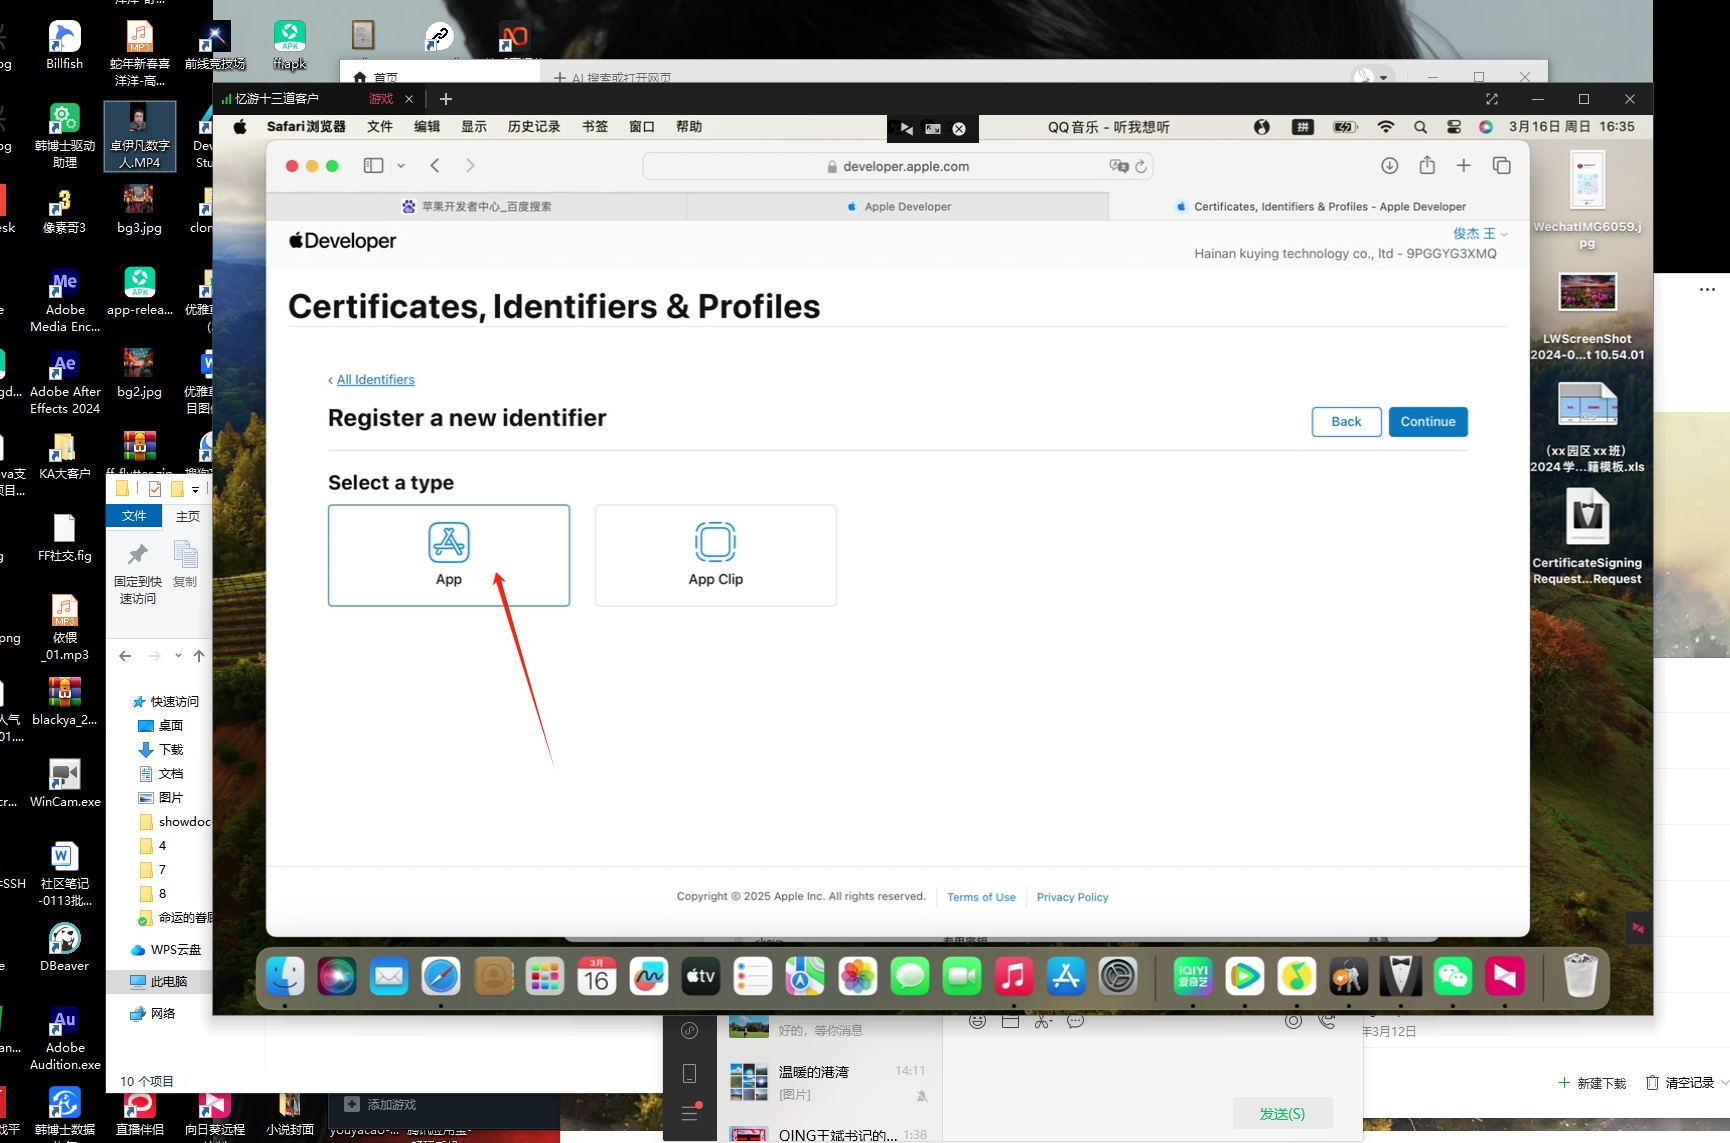Switch to the 苹果开发者中心_百度搜索 tab

coord(477,207)
